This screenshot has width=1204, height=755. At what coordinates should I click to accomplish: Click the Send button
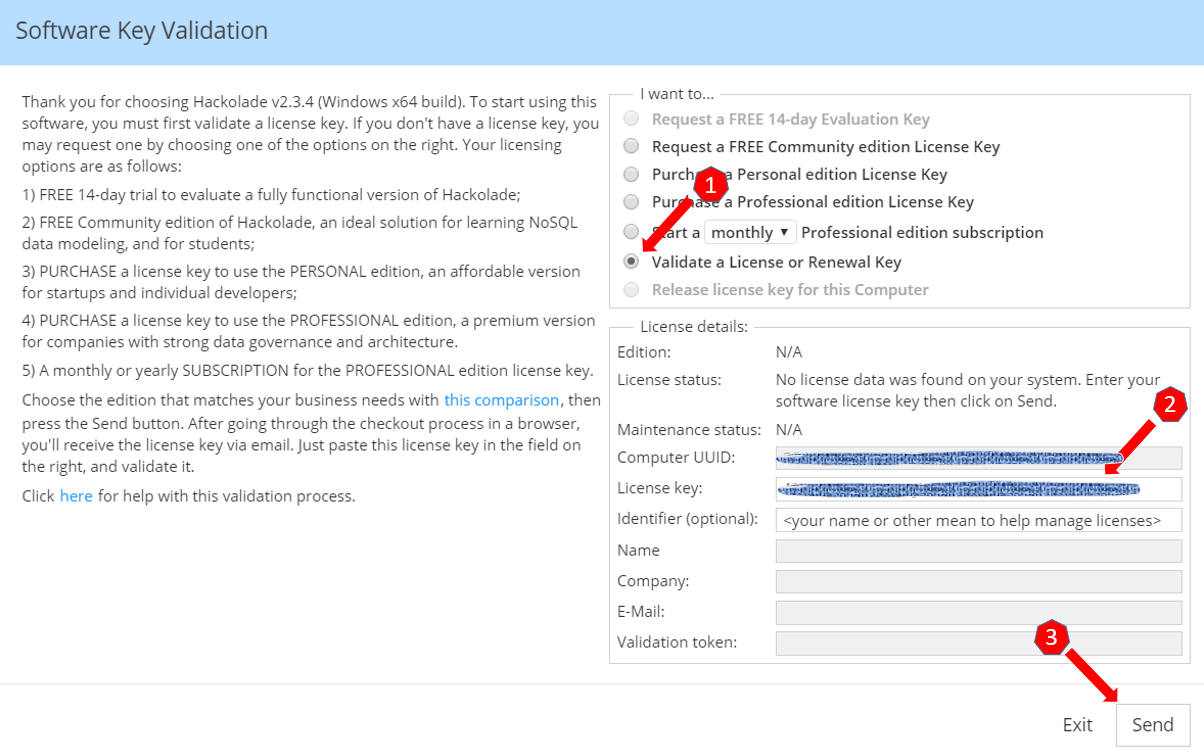point(1152,725)
